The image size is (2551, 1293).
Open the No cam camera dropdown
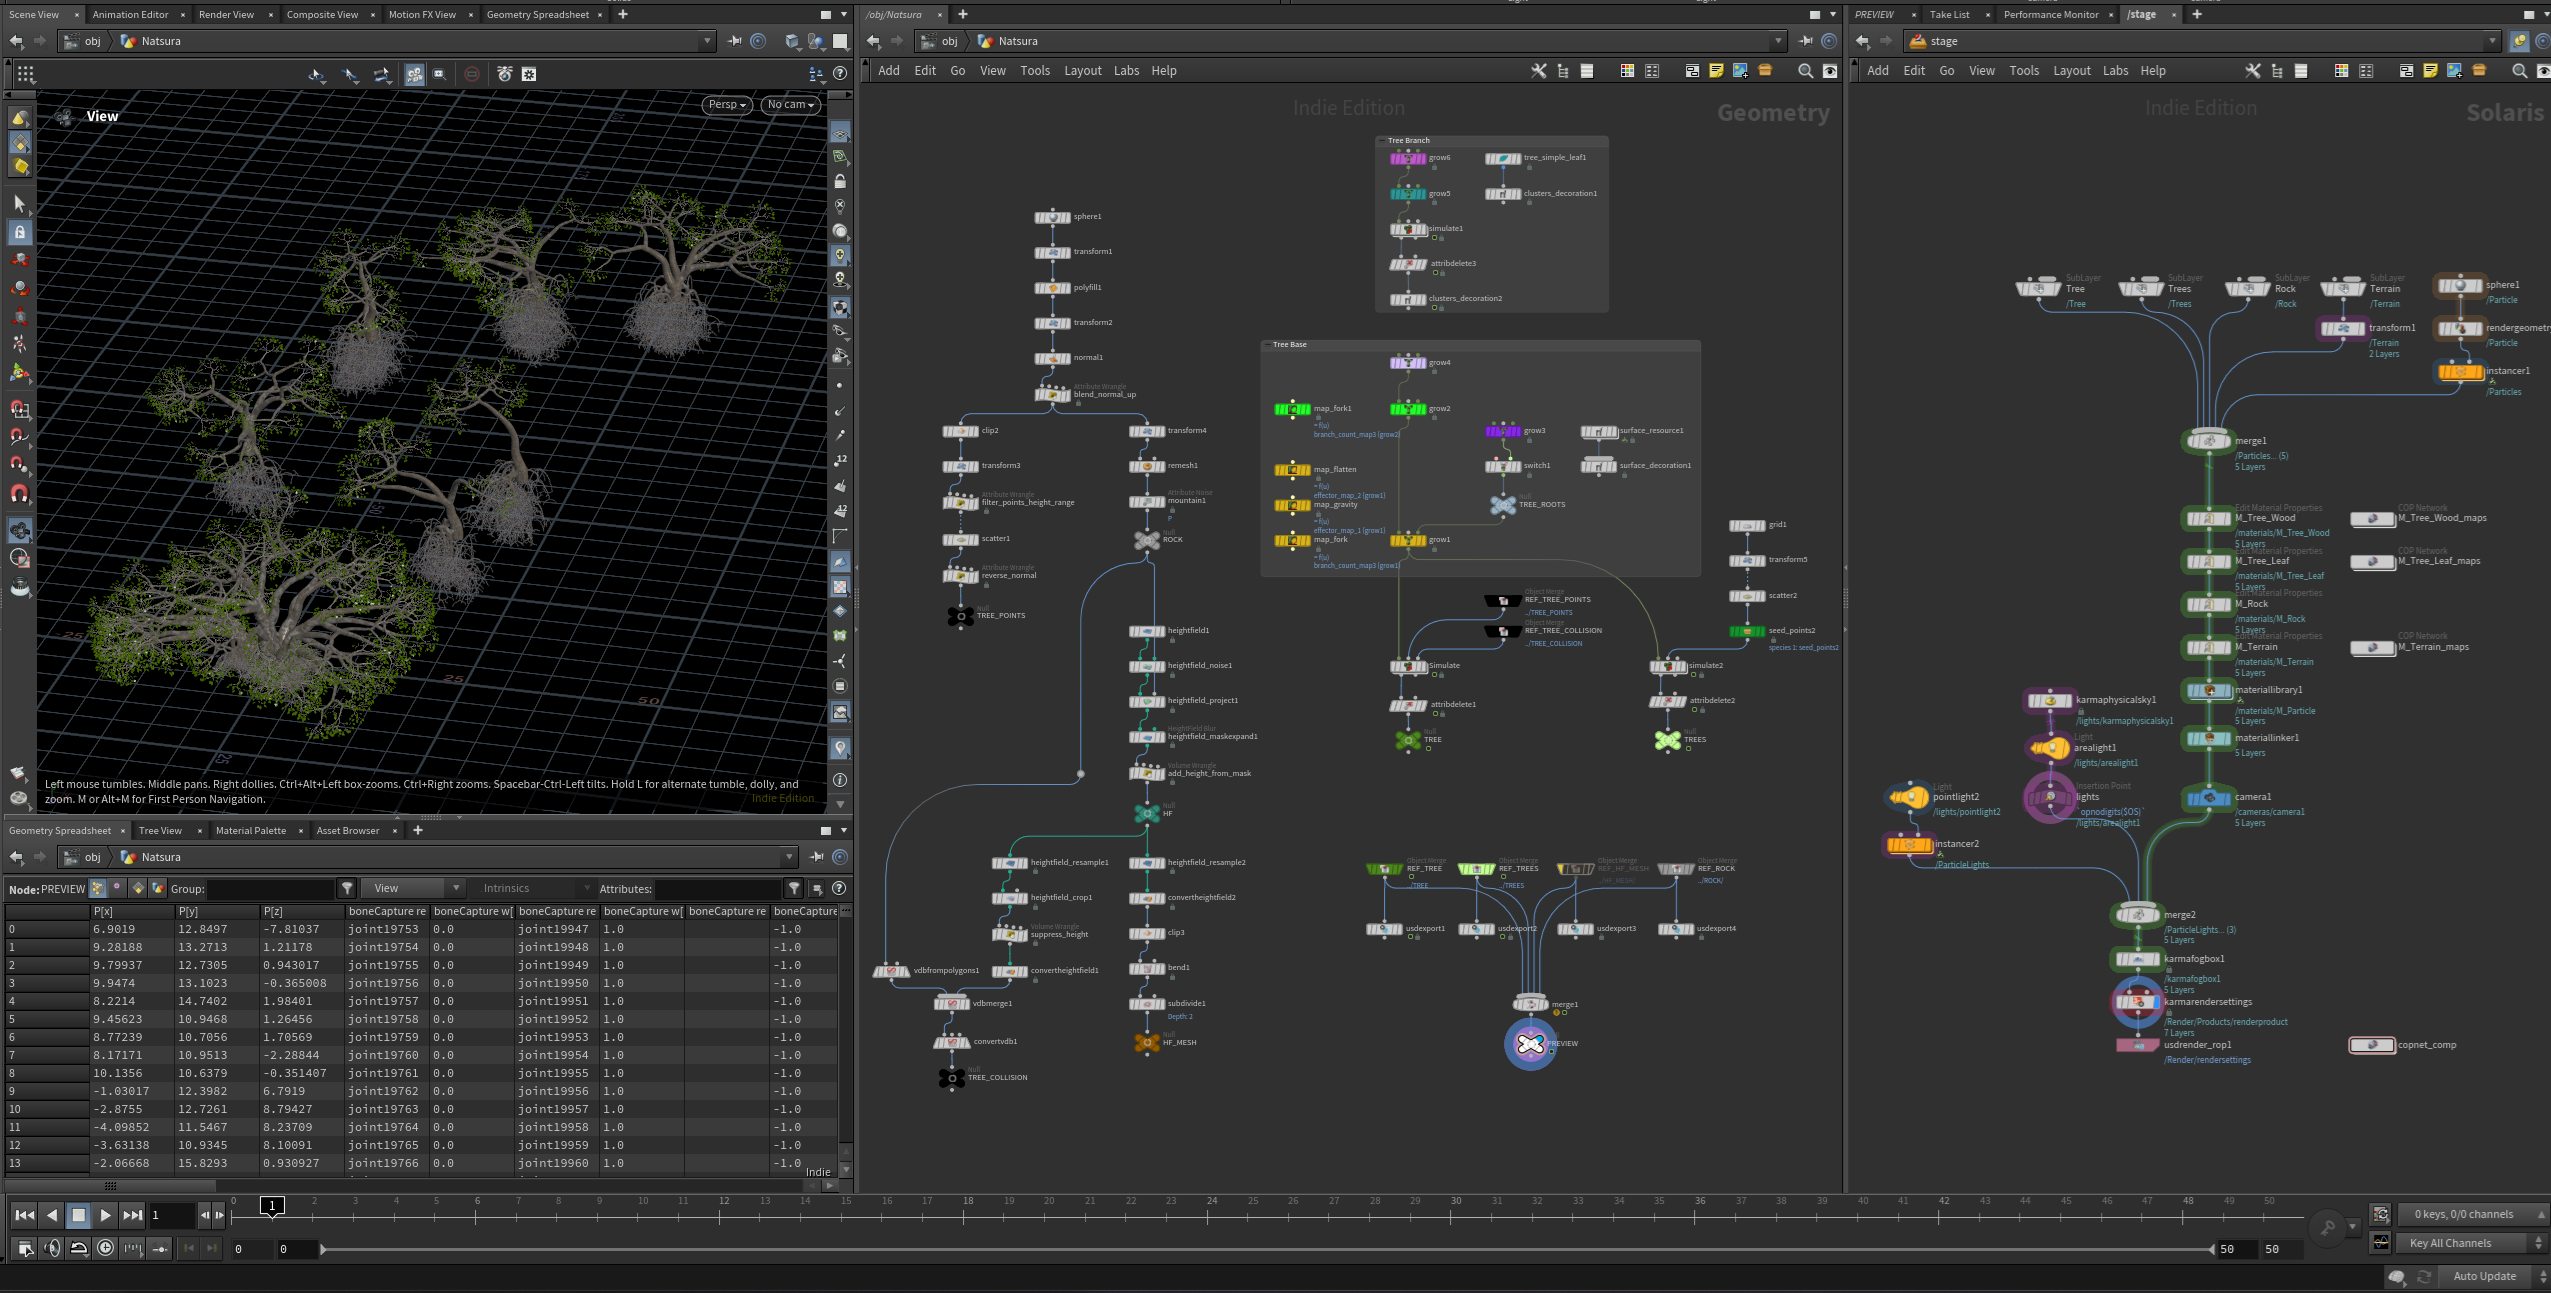(x=791, y=104)
